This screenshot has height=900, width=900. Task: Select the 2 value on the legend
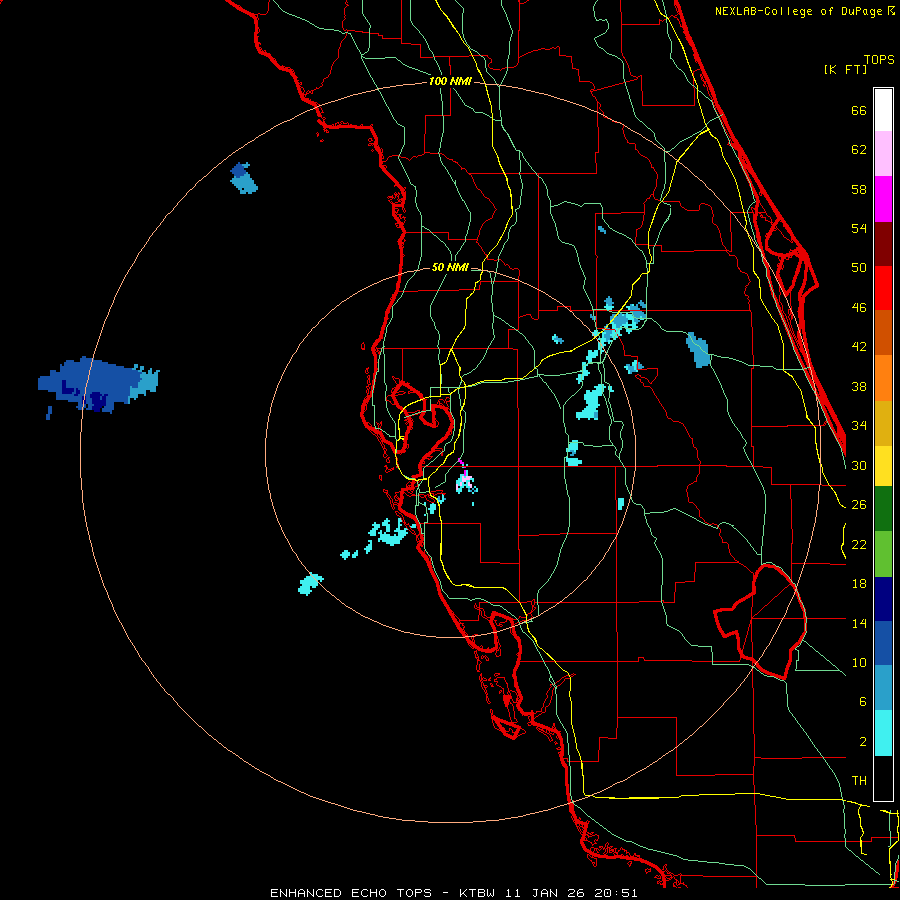click(863, 742)
